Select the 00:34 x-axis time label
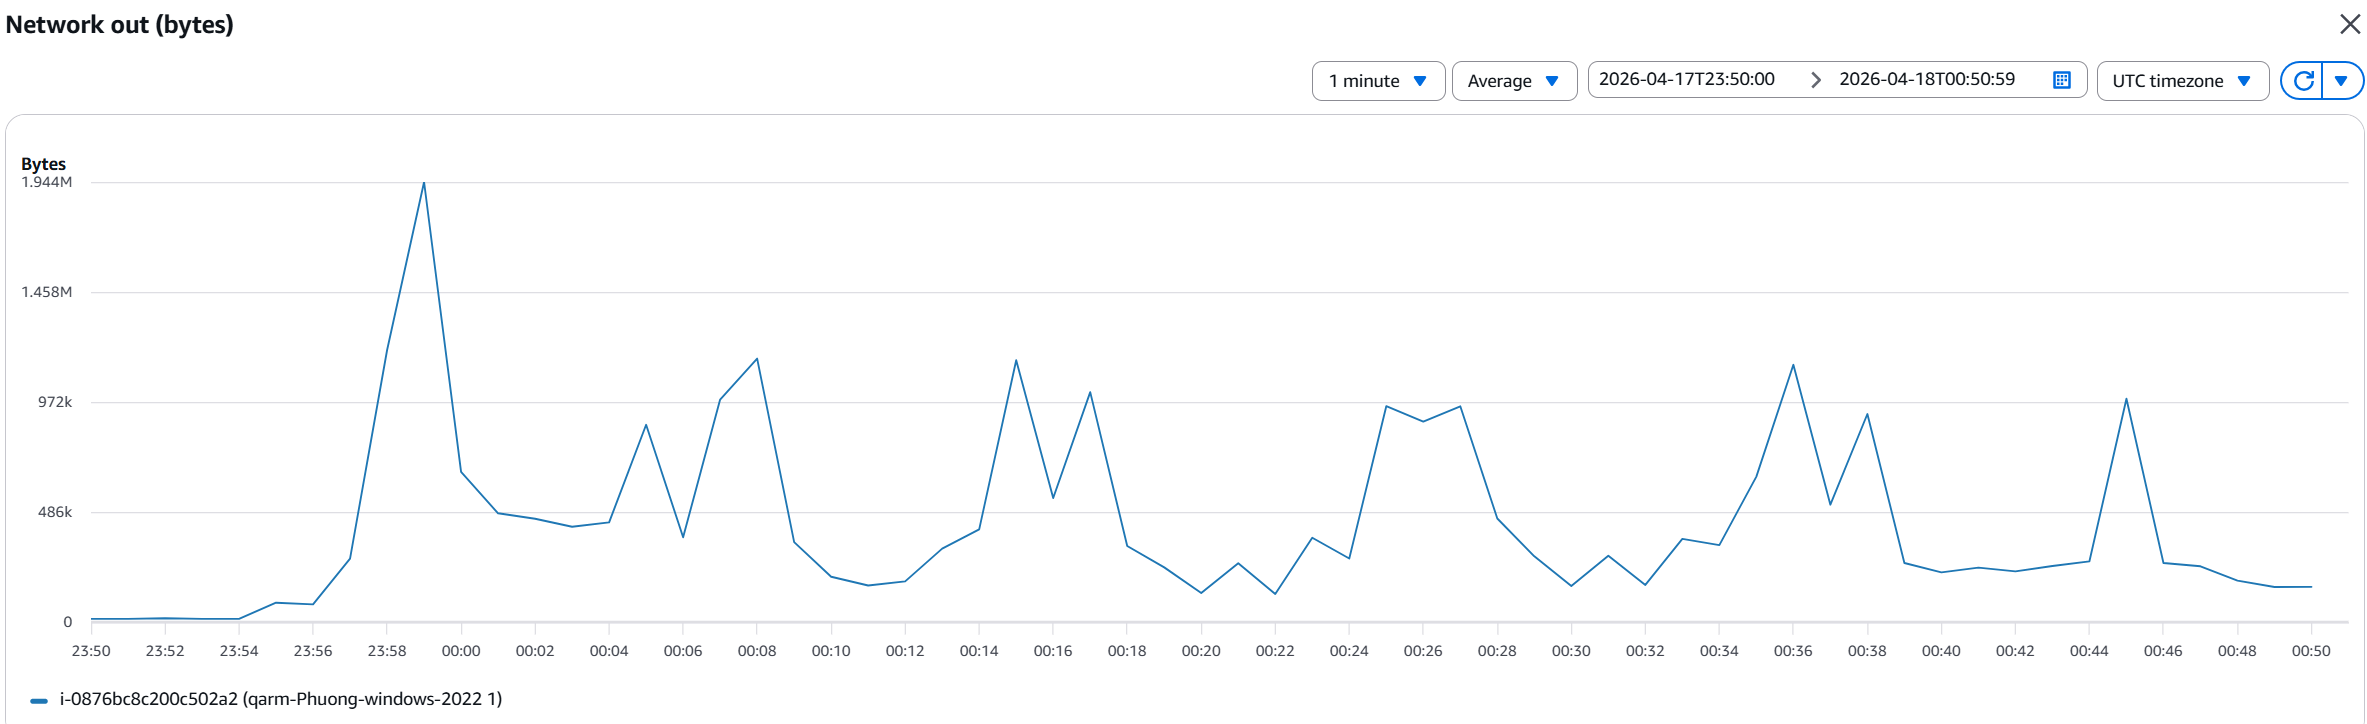Viewport: 2367px width, 724px height. point(1719,651)
